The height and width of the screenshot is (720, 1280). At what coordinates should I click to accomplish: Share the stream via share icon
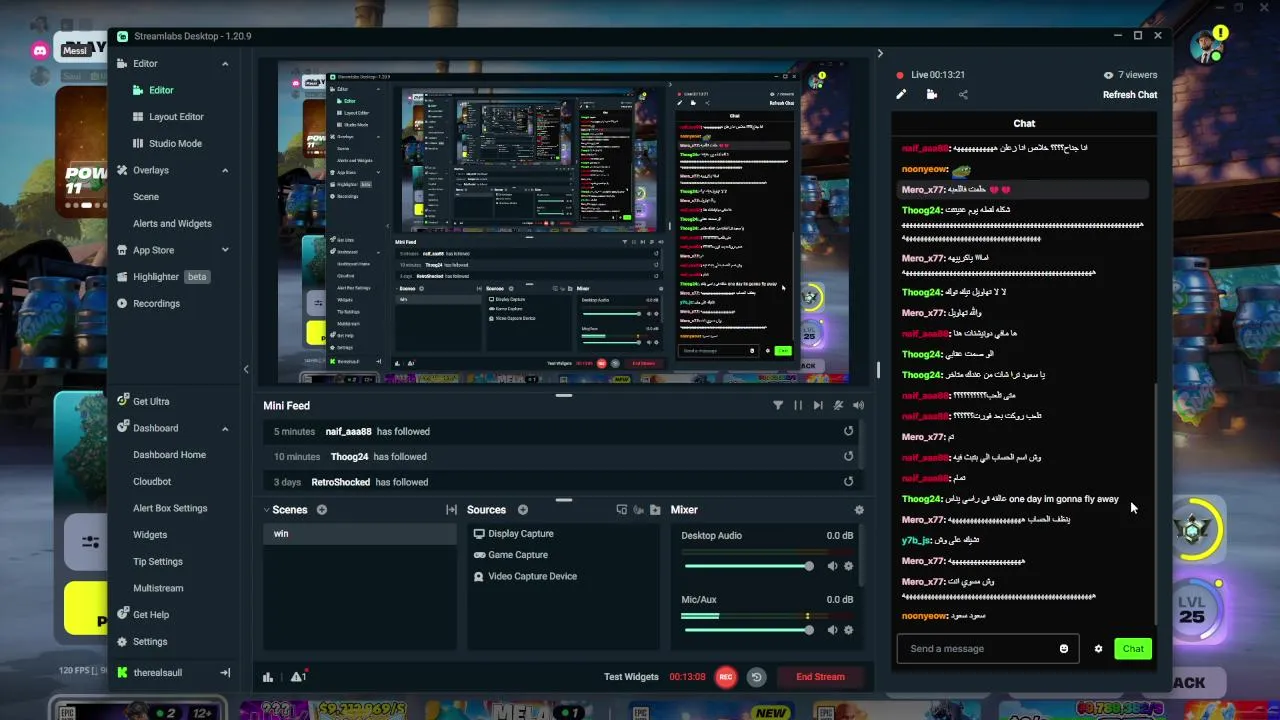pos(963,95)
